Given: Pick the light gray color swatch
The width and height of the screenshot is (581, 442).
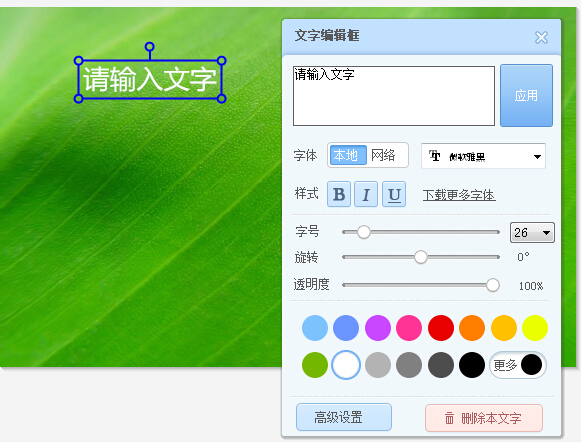Looking at the screenshot, I should click(x=378, y=365).
